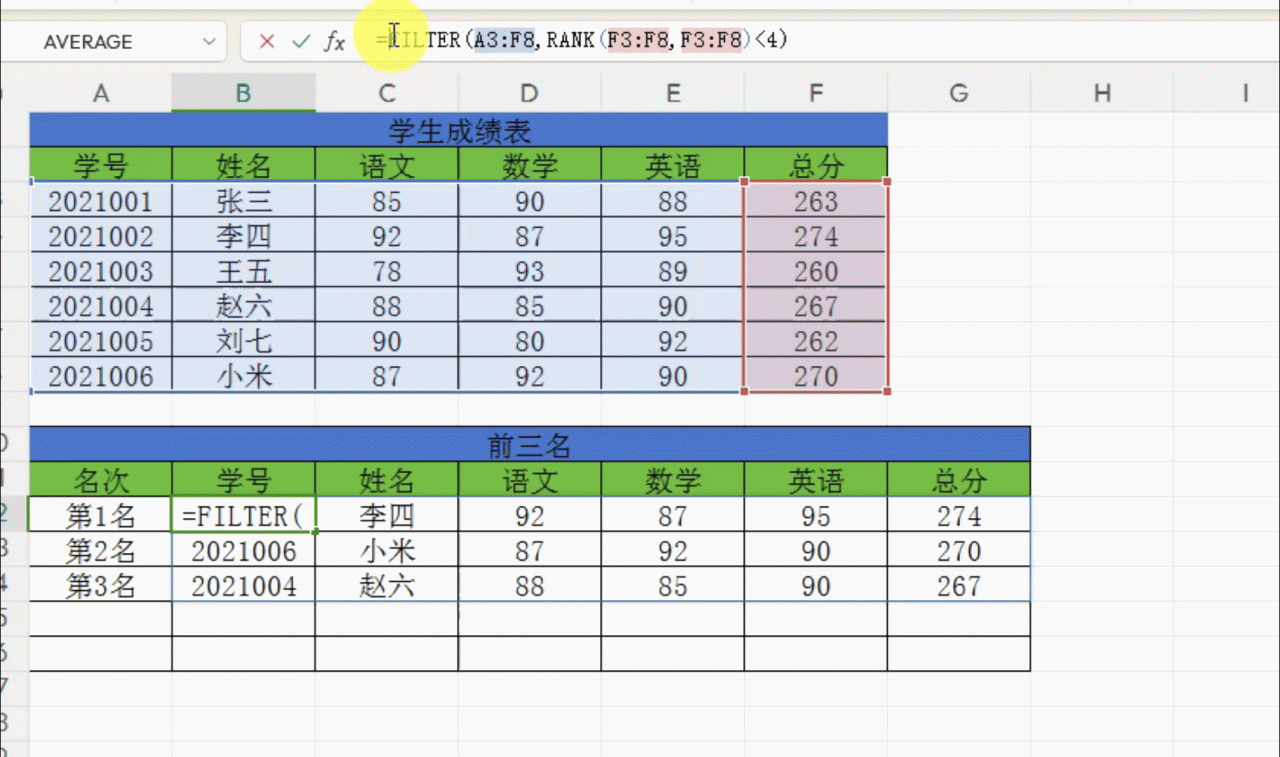Screen dimensions: 1280x757
Task: Cancel the formula edit with the X icon
Action: tap(266, 41)
